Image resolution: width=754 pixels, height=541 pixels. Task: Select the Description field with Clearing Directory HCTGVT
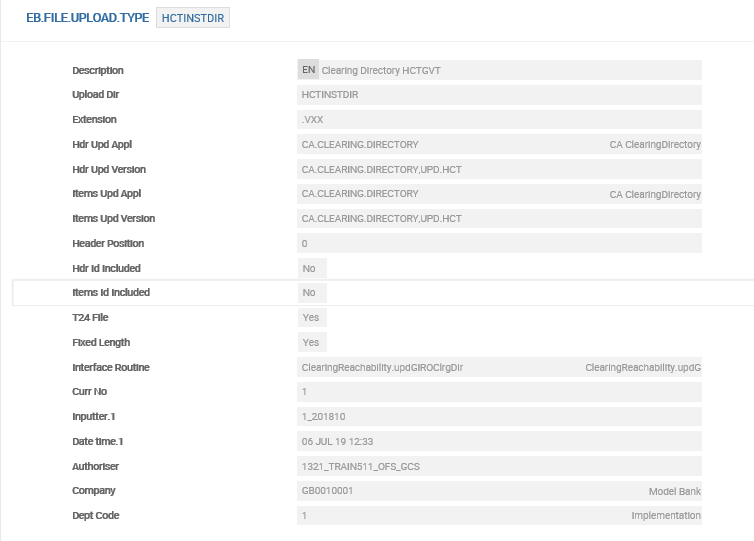tap(510, 71)
